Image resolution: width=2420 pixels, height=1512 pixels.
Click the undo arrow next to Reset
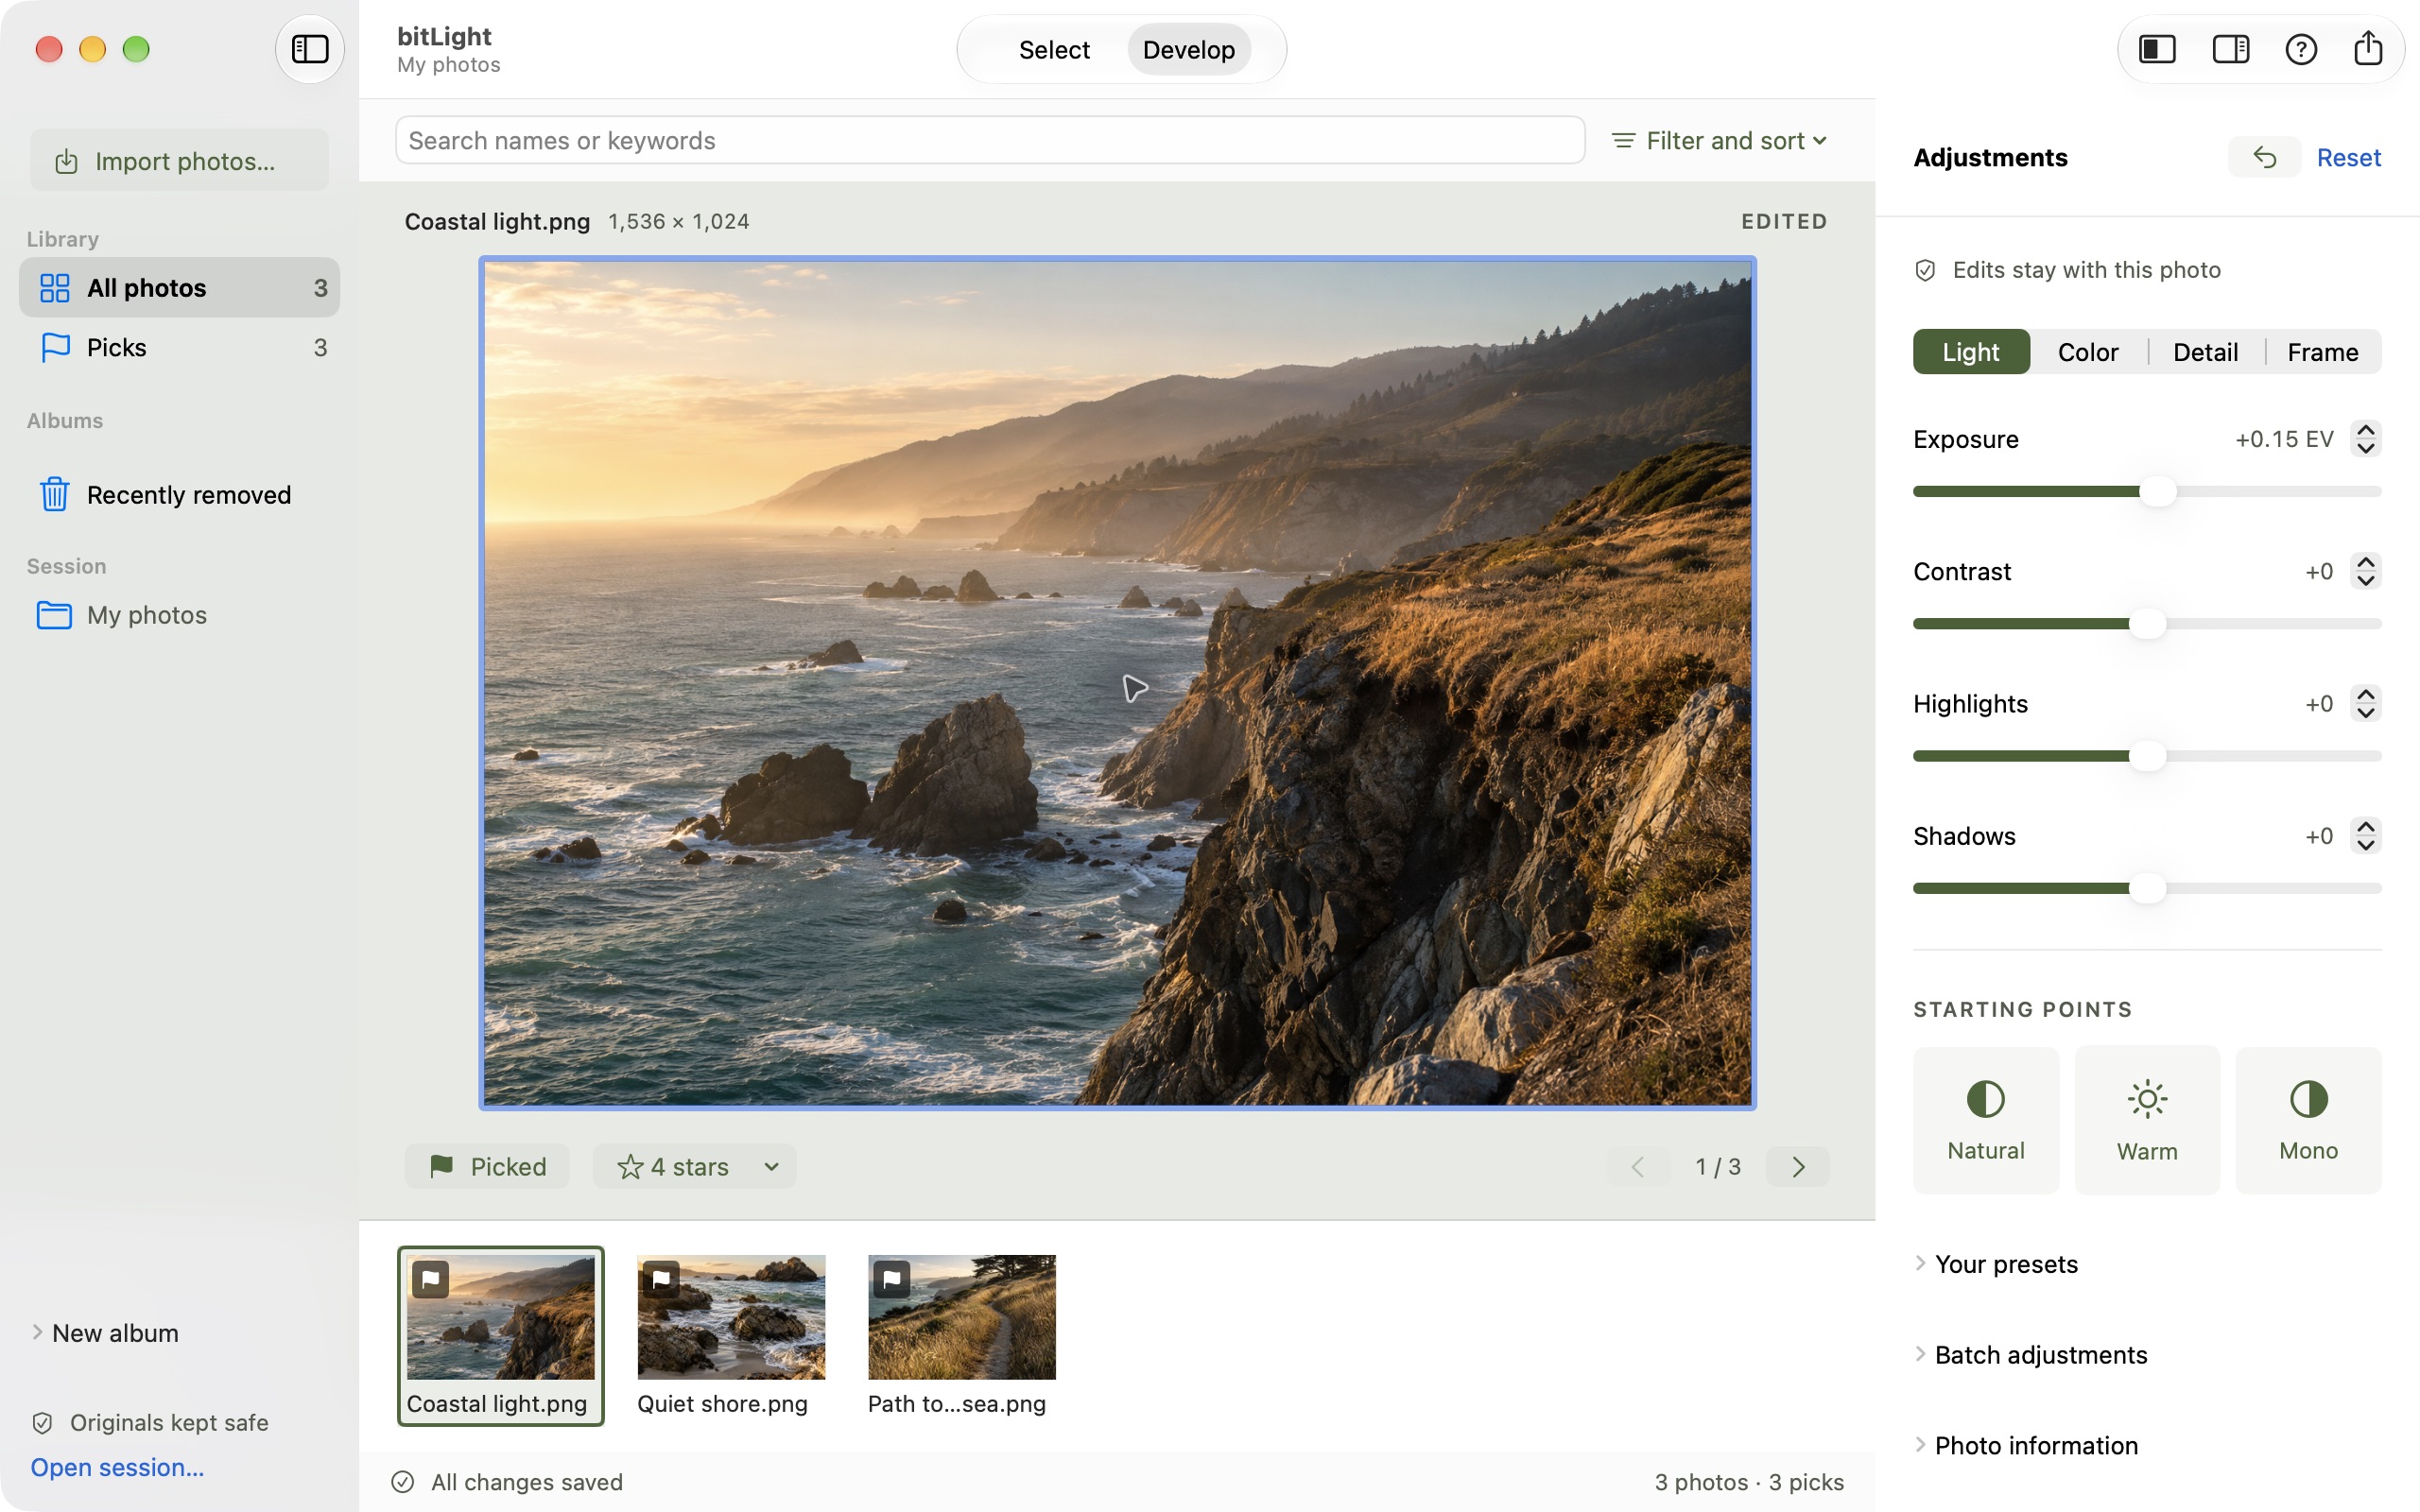[2264, 157]
